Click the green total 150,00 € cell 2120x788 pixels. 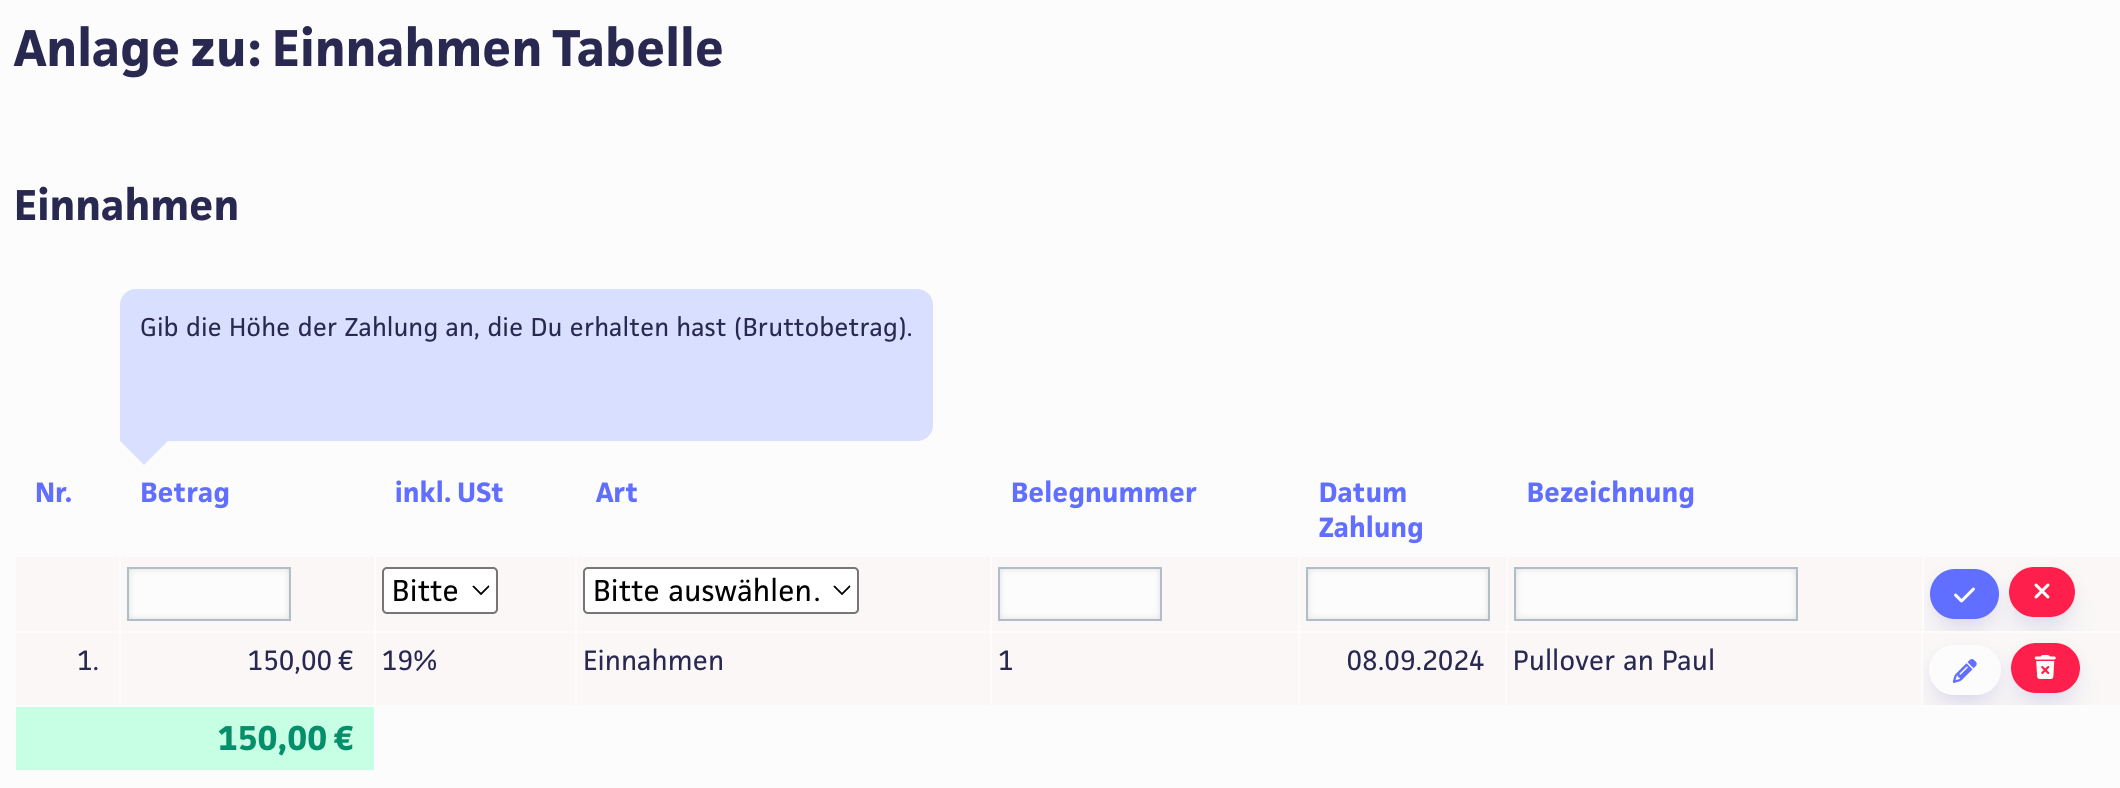click(195, 739)
